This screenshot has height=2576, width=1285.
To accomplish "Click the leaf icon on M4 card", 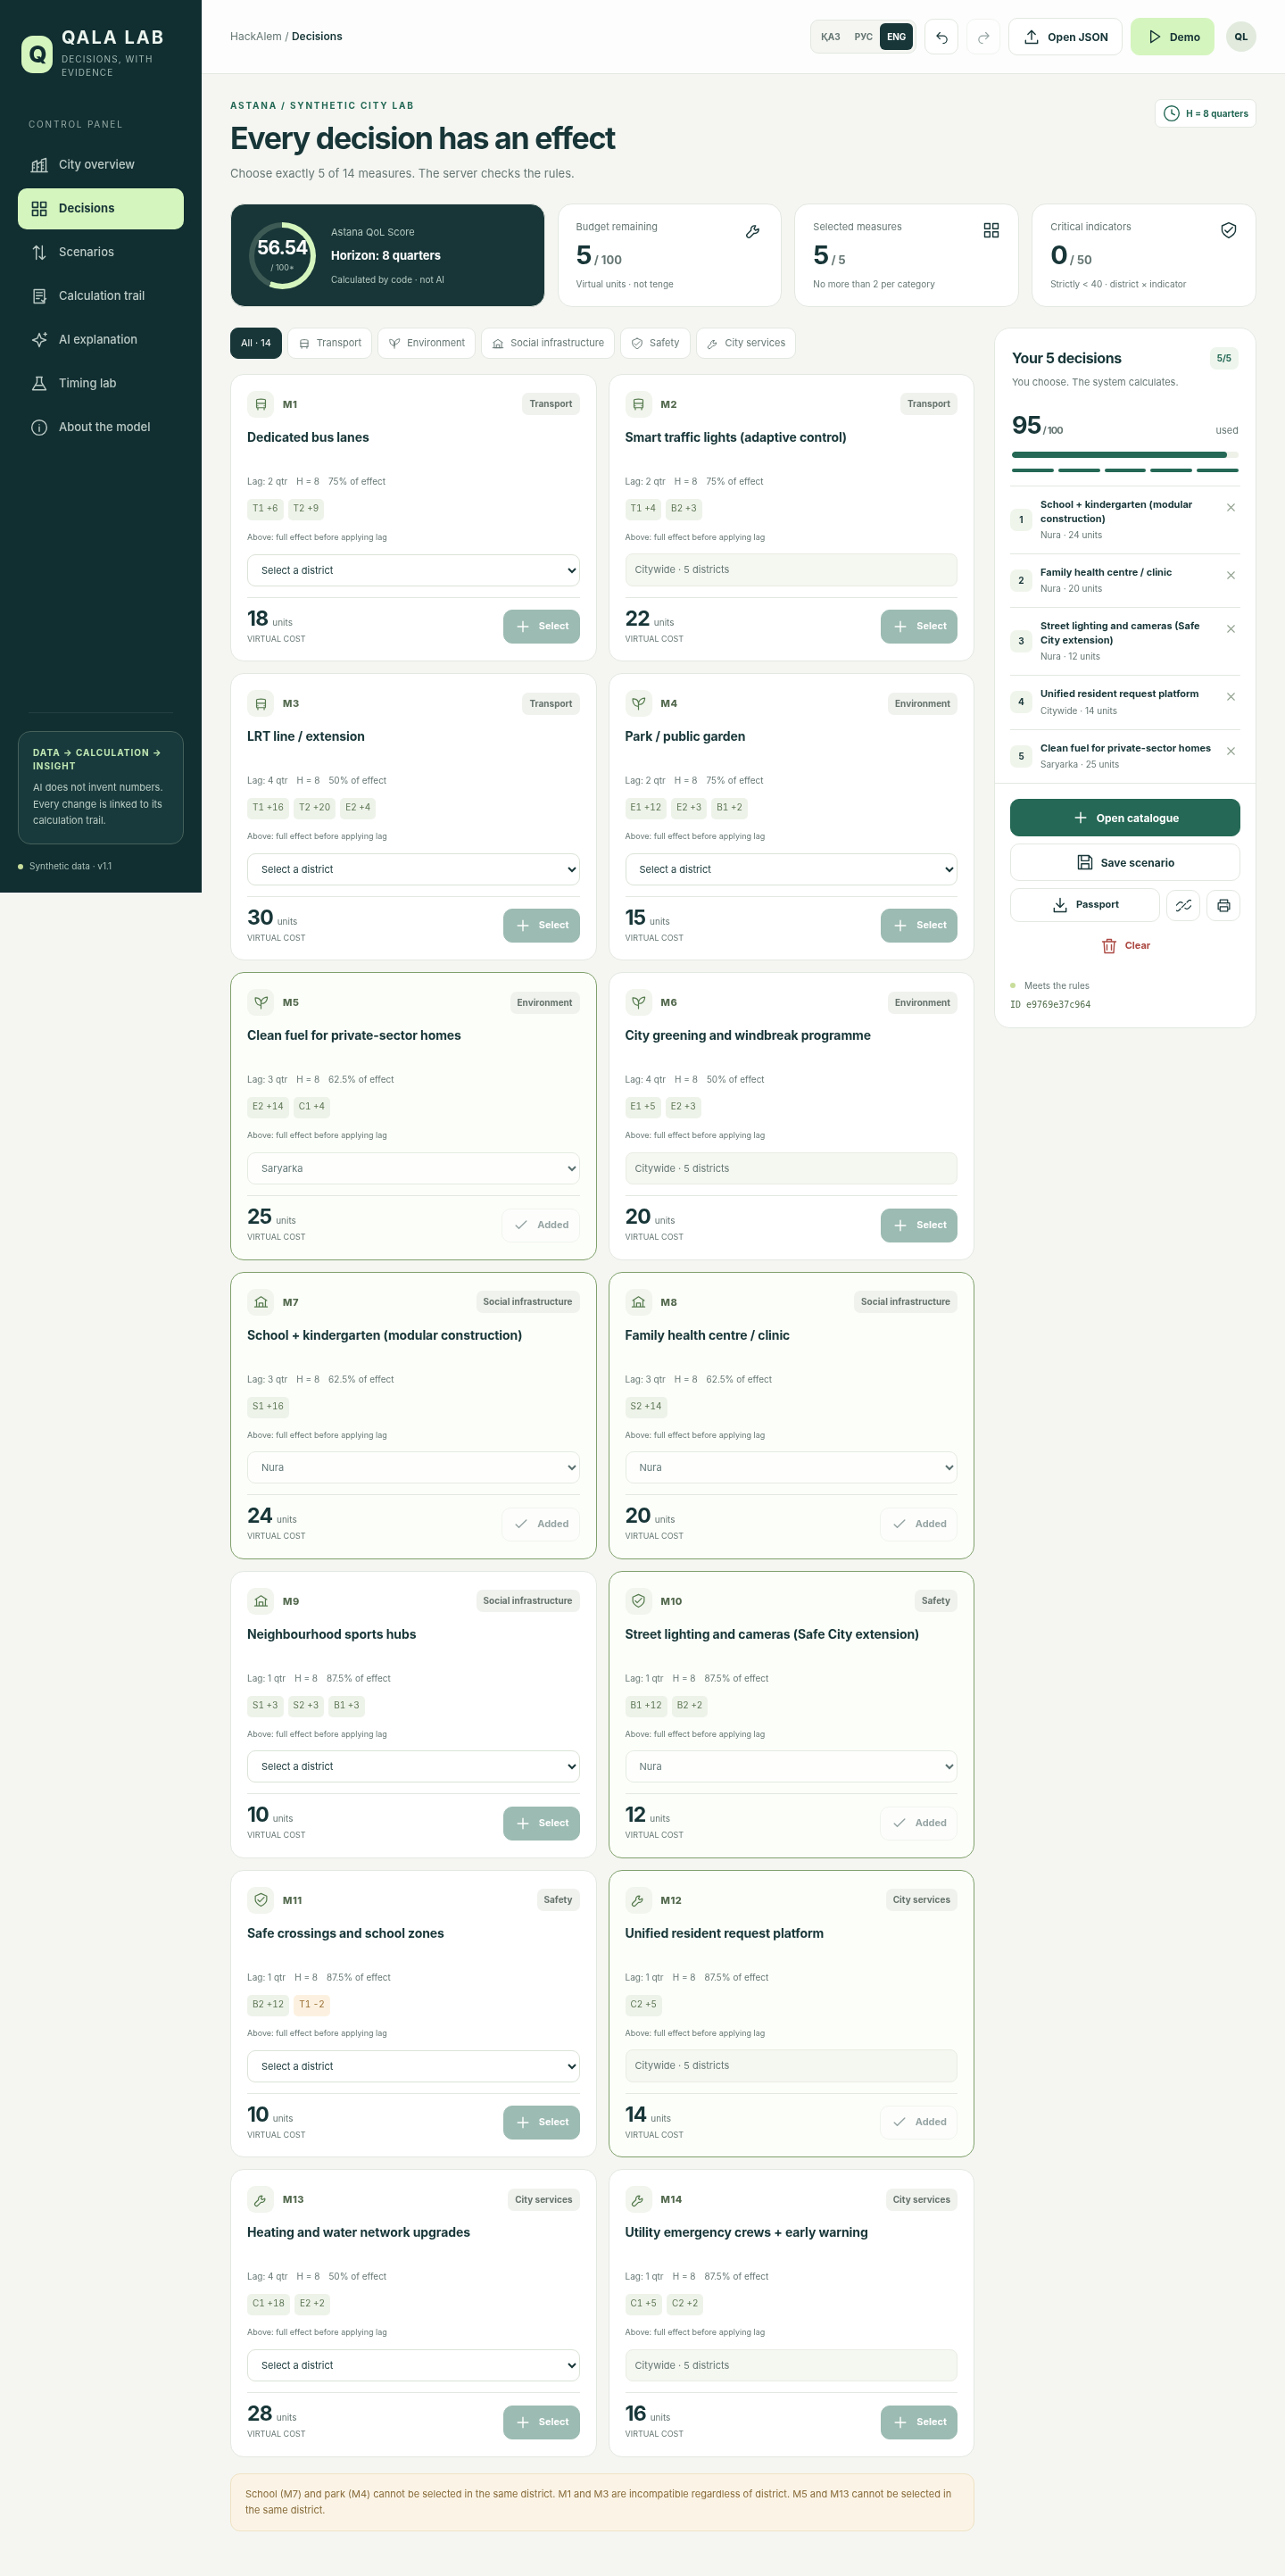I will pos(638,703).
